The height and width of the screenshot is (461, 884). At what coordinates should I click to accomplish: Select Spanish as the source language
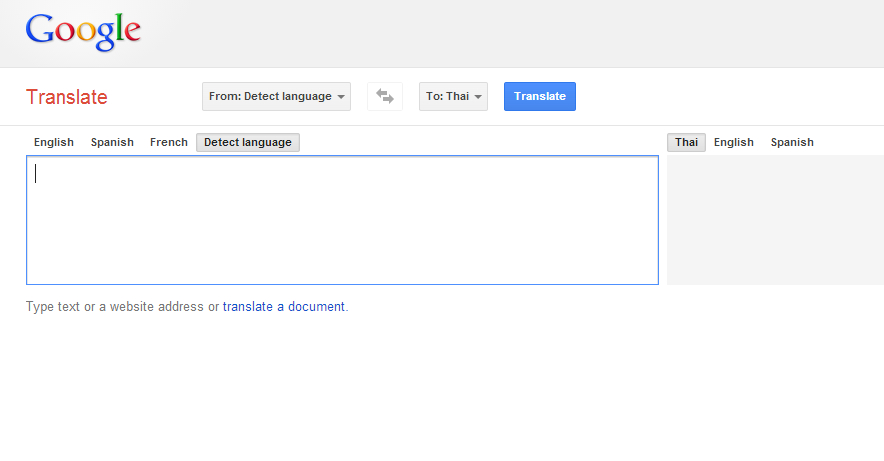point(112,142)
